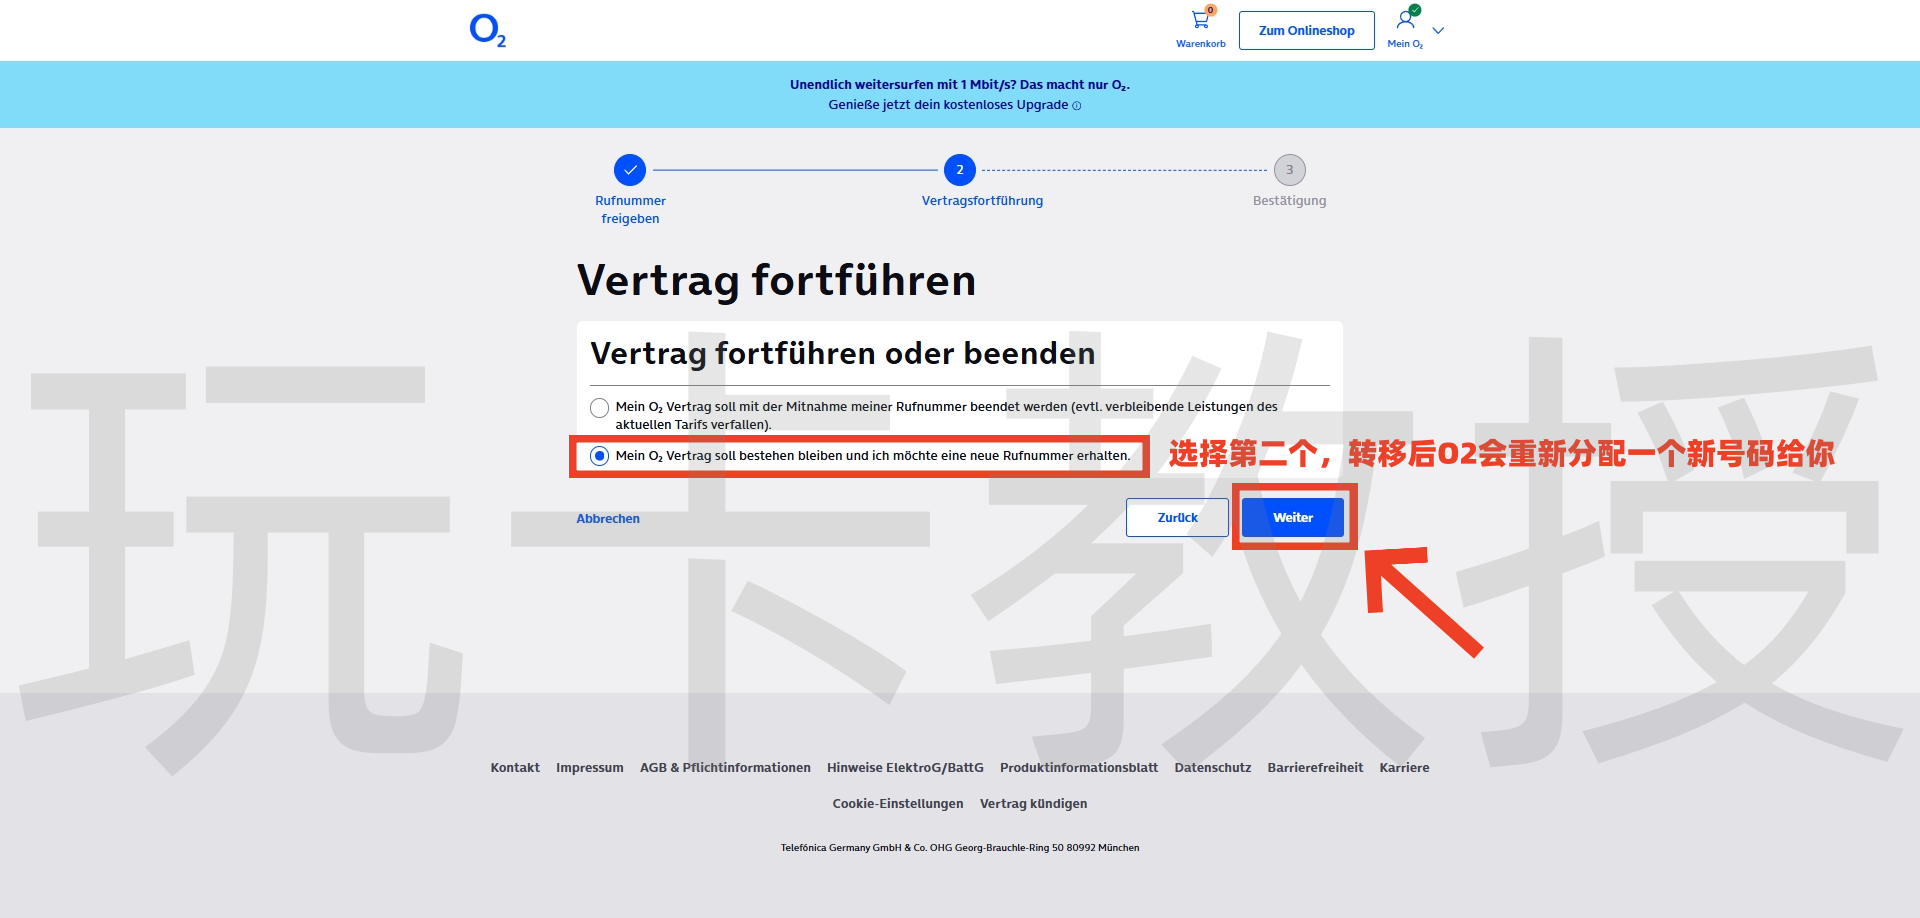Click info icon next to kostenloses Upgrade
1920x918 pixels.
click(x=1076, y=106)
